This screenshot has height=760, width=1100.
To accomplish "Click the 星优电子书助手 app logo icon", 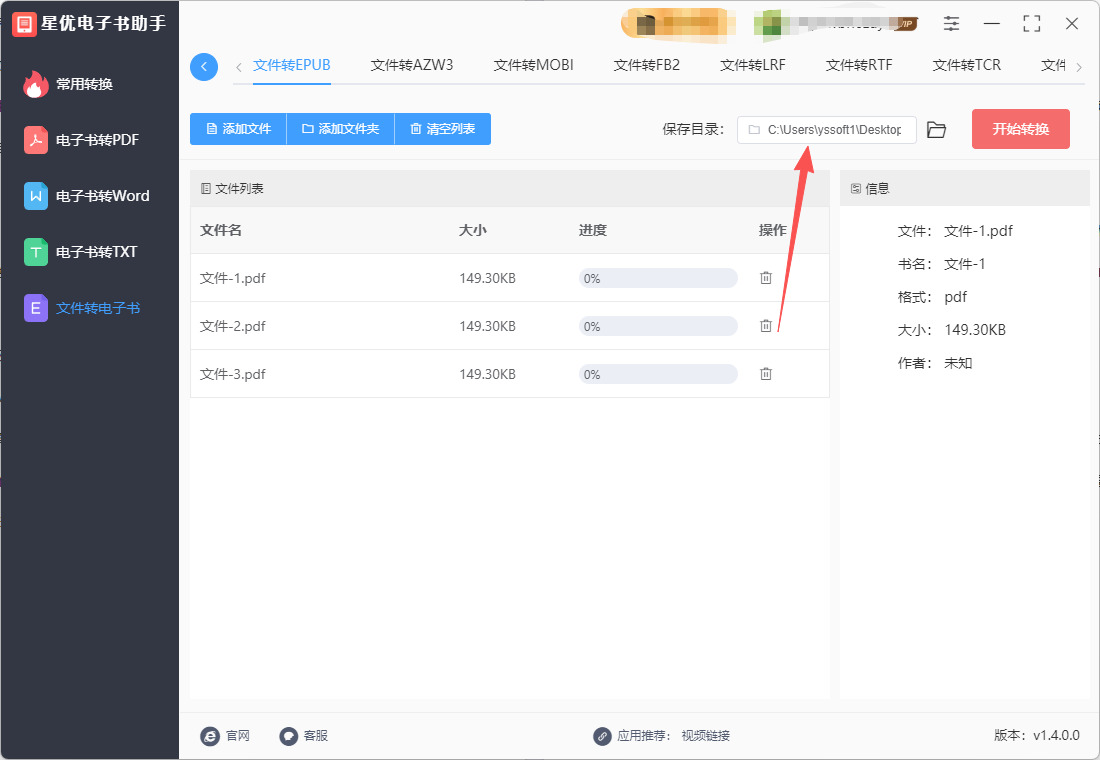I will 24,24.
